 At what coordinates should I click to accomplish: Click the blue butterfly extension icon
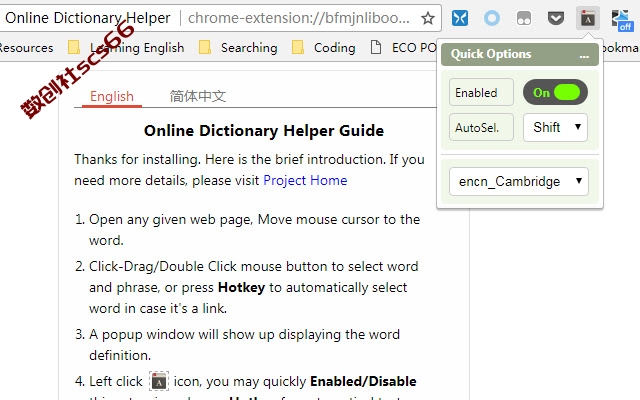[x=460, y=18]
